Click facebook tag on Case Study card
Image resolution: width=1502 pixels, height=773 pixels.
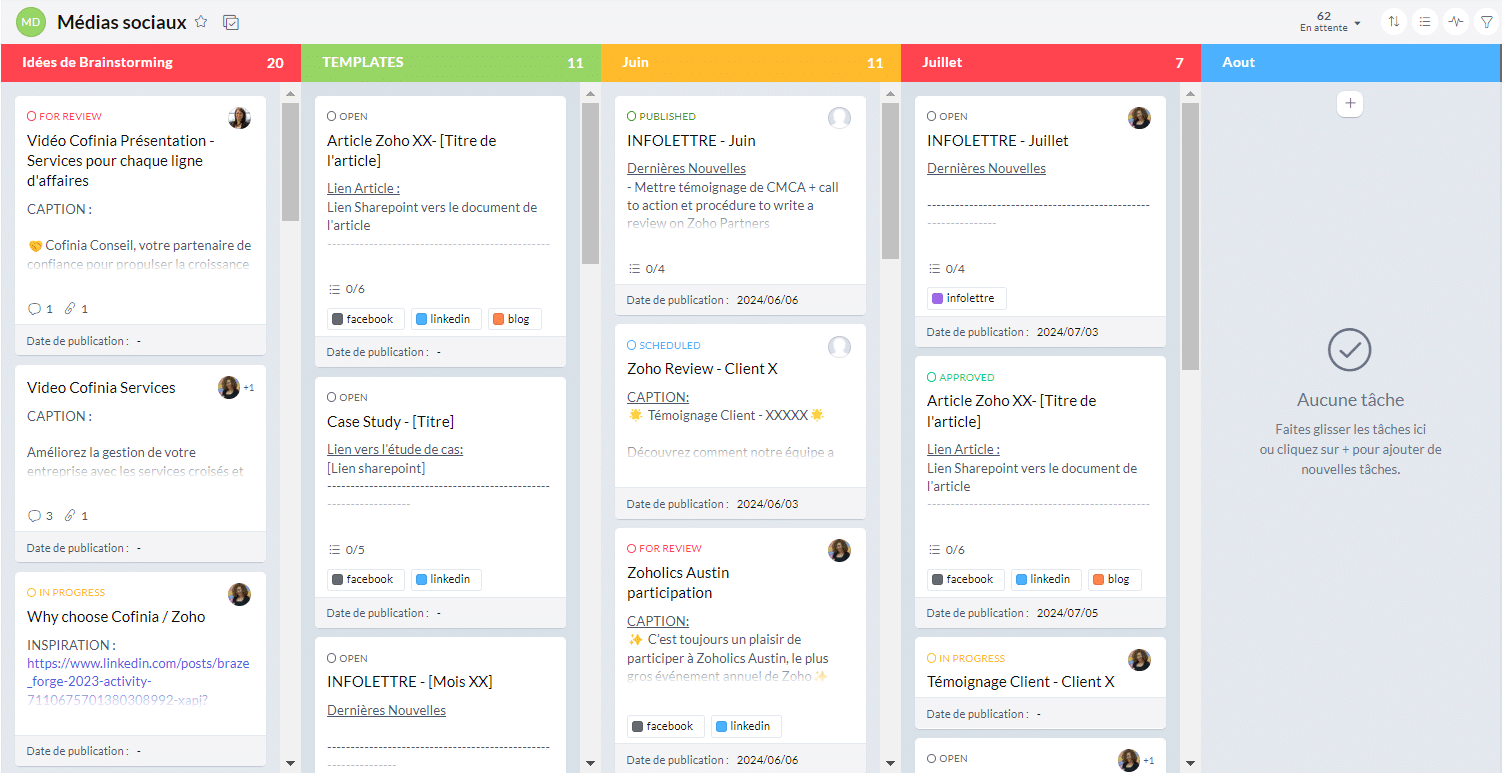coord(365,579)
